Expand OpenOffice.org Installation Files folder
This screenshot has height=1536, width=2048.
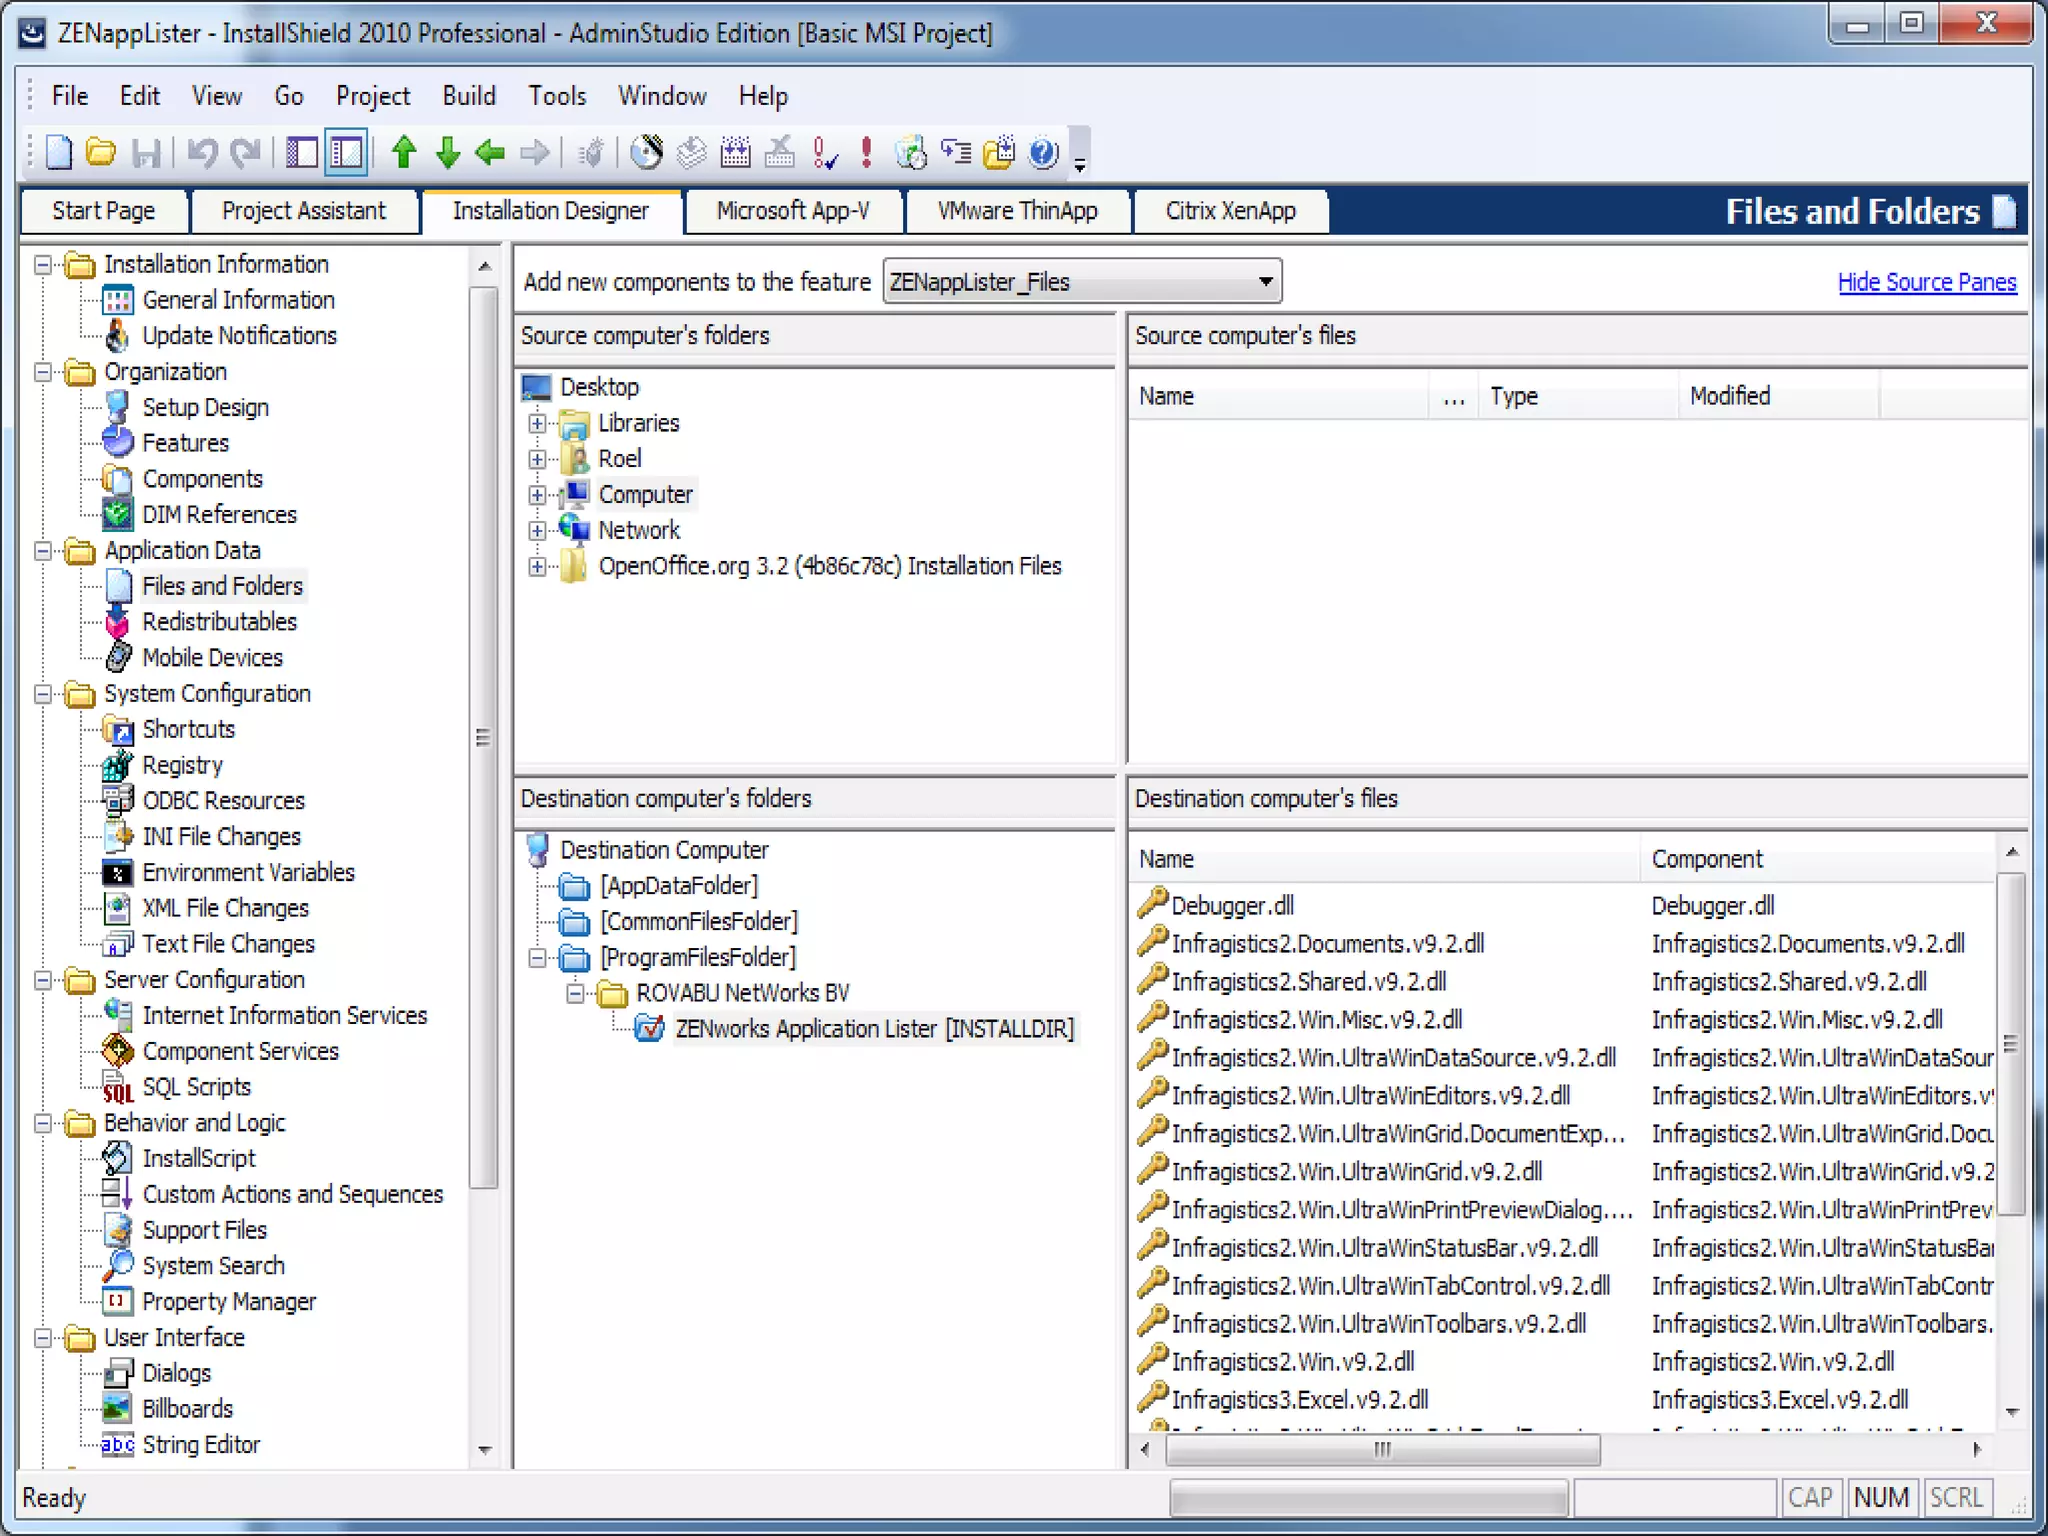[537, 567]
